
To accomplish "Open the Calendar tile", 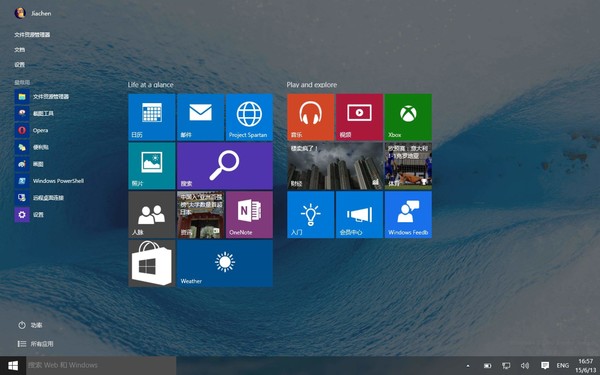I will 152,117.
